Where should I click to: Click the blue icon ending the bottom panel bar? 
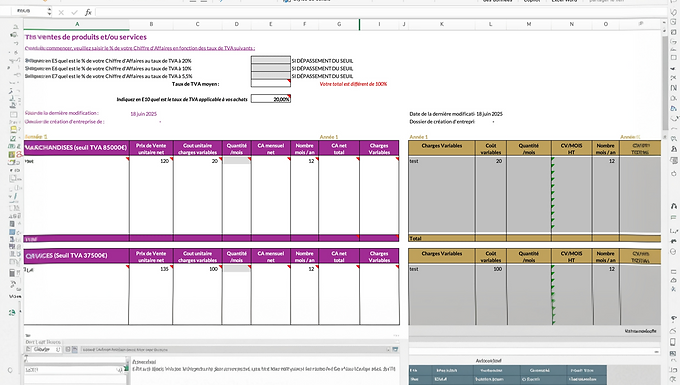tap(395, 349)
